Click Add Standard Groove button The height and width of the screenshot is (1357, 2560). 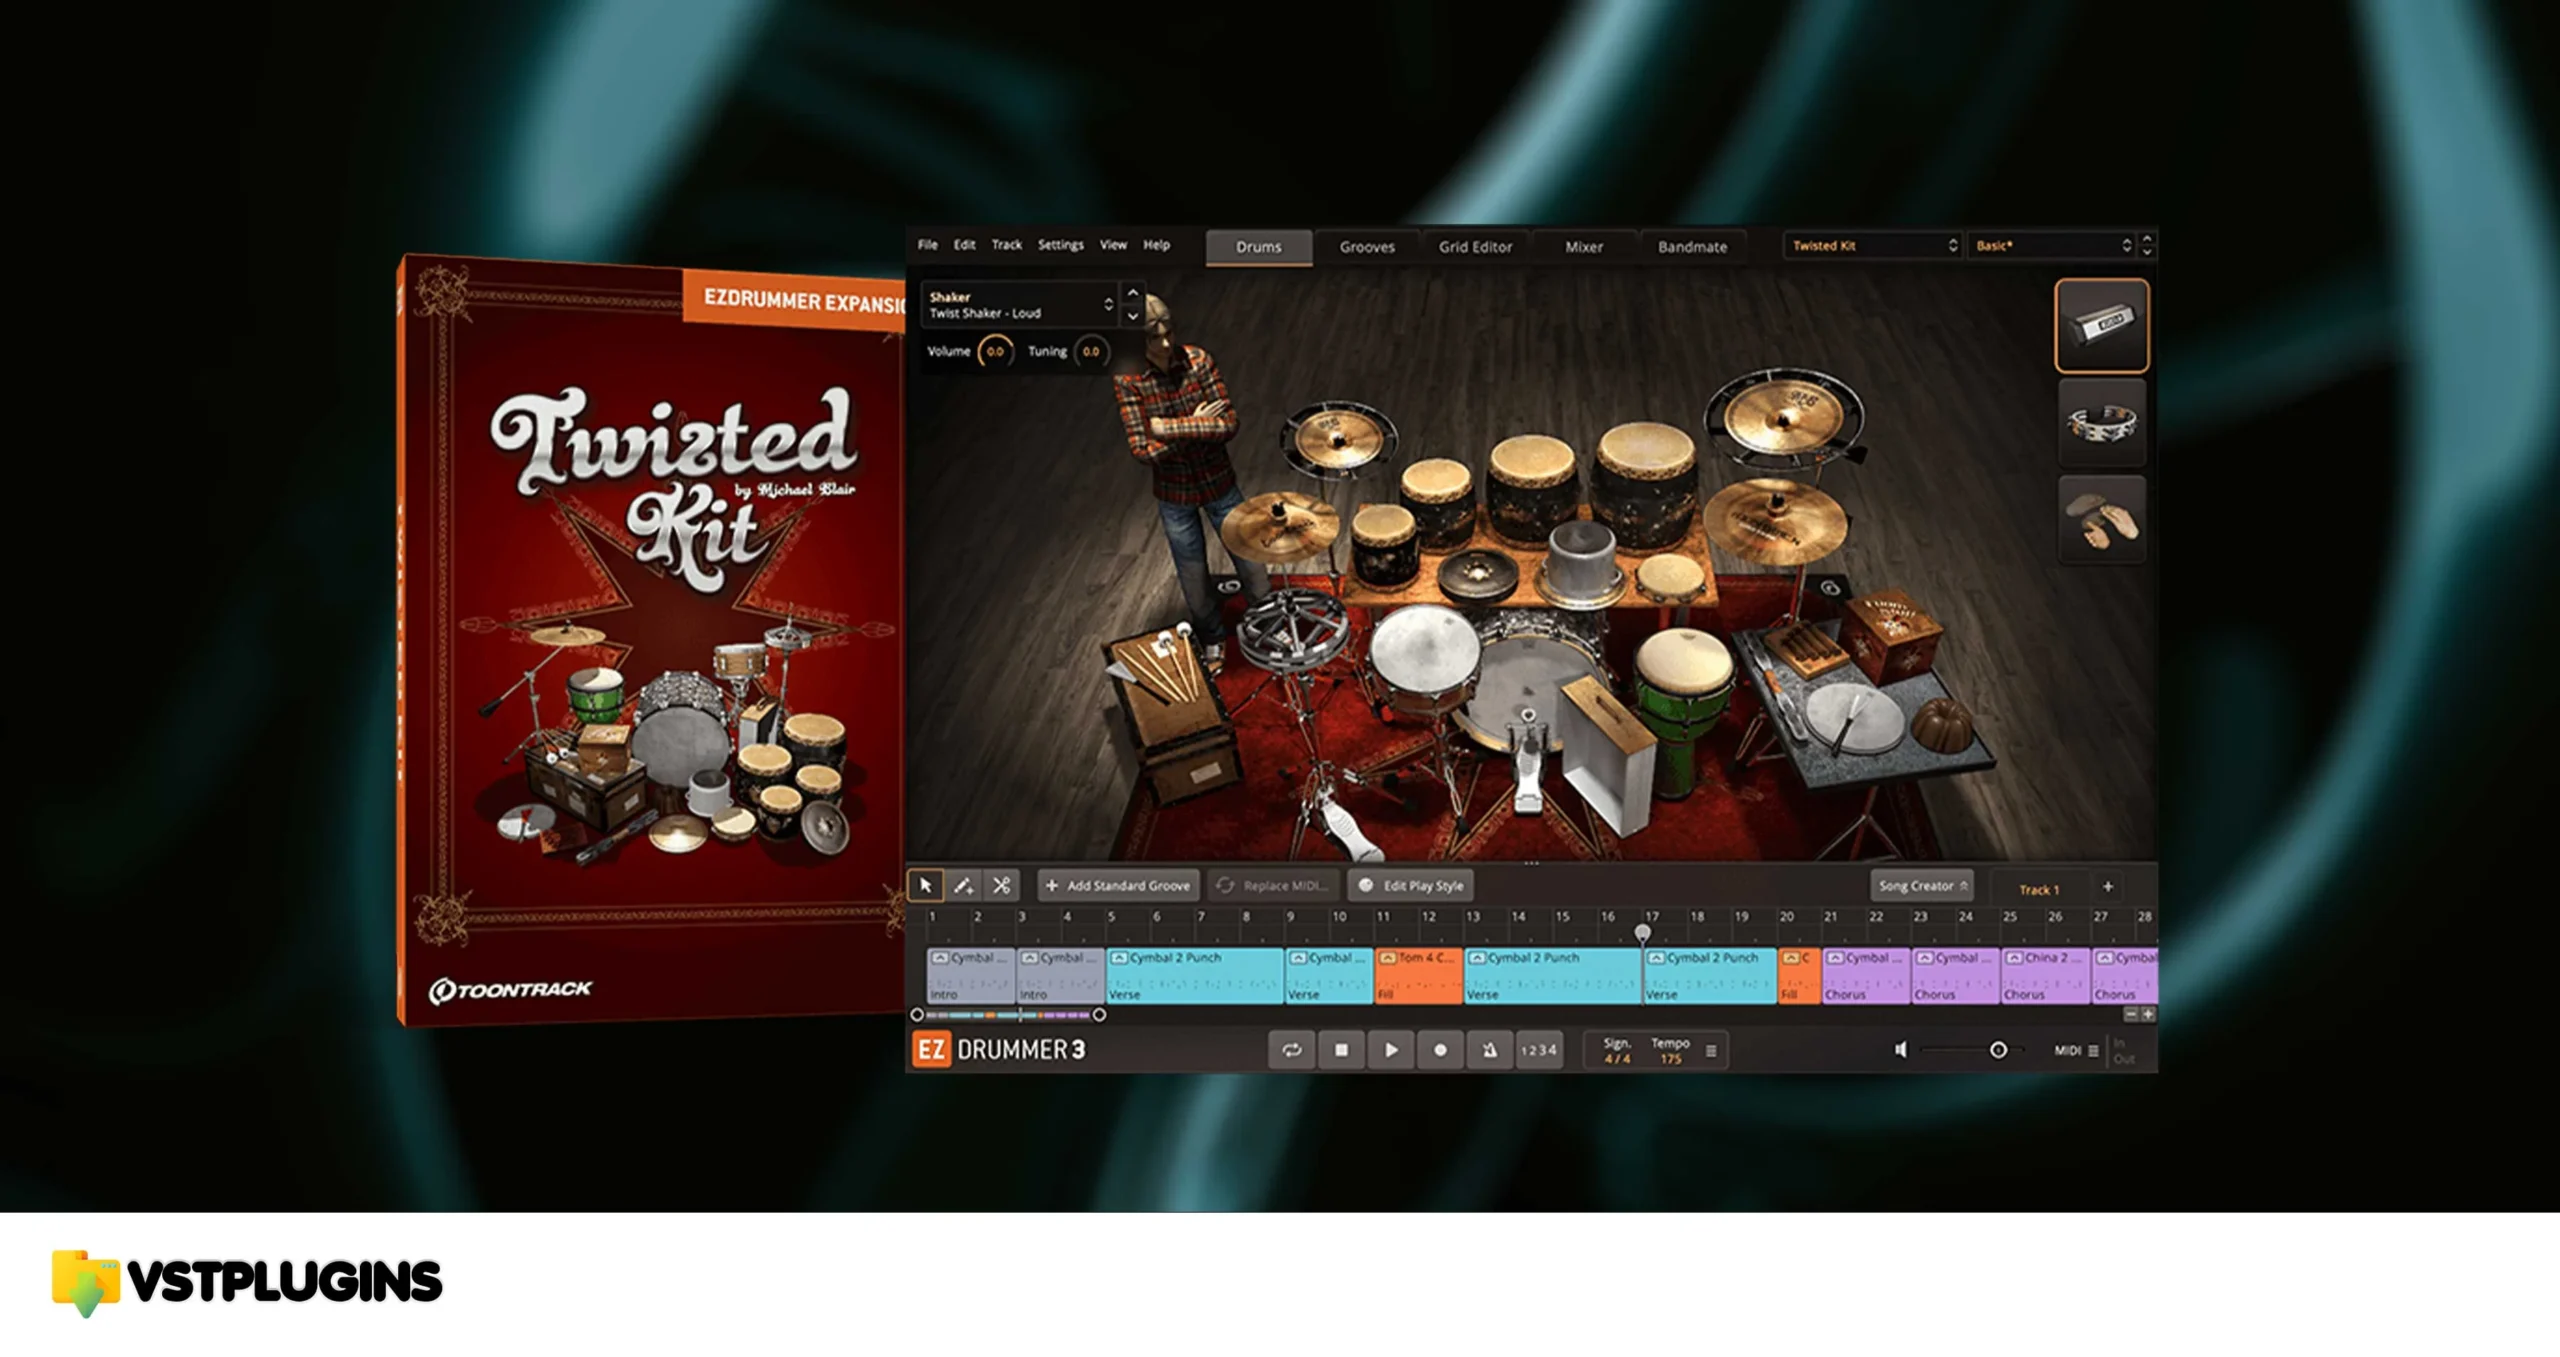1118,886
